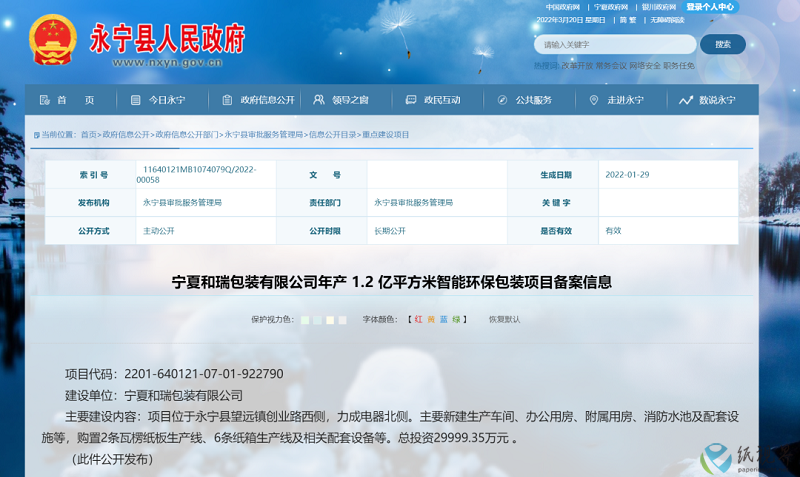This screenshot has height=477, width=800.
Task: Click 建设单位 line 宁夏和瑞包装有限公司
Action: tap(154, 395)
